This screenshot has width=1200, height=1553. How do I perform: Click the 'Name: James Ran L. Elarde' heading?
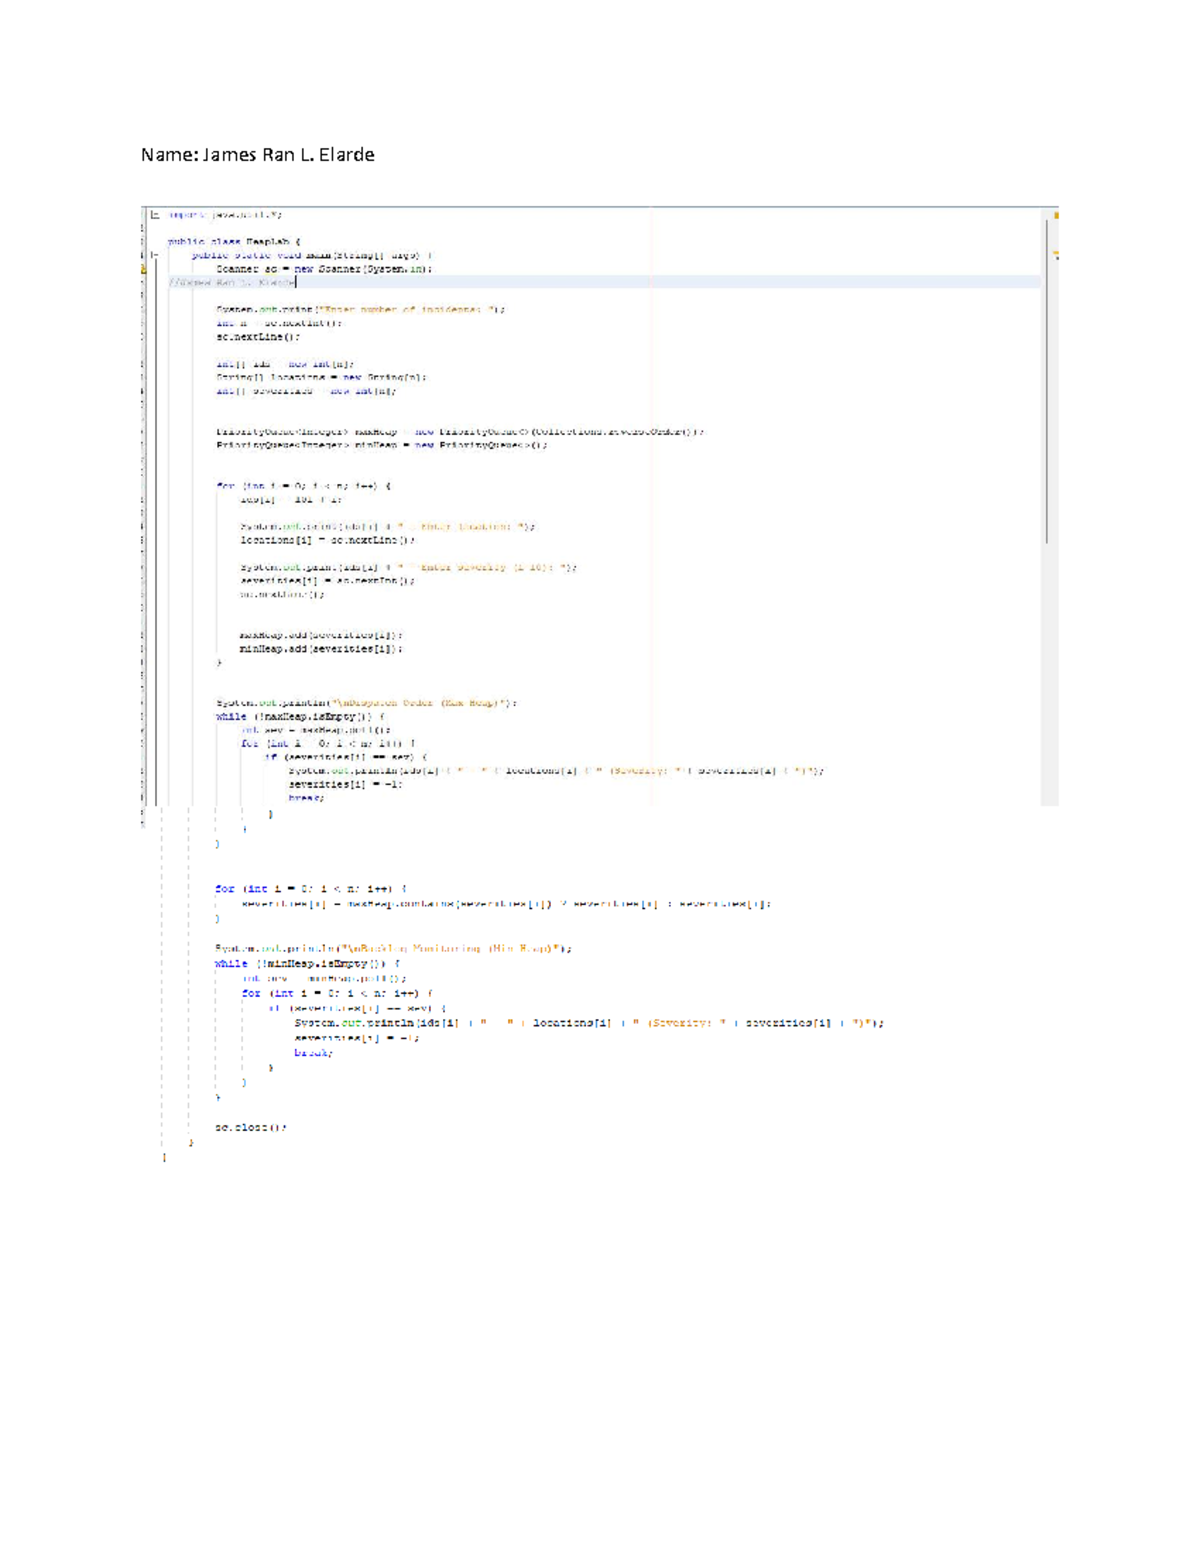click(x=257, y=154)
